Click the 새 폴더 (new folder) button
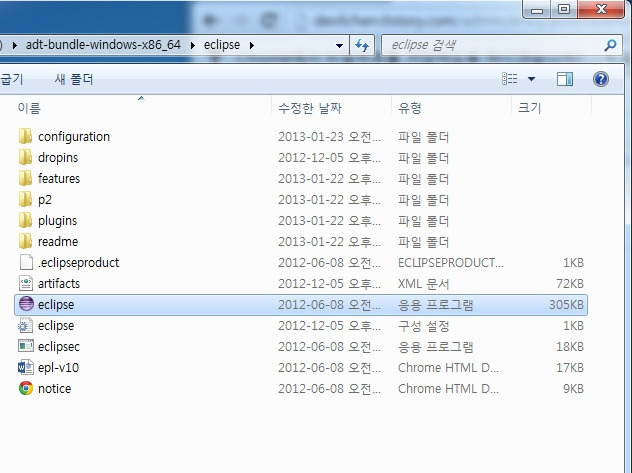Viewport: 632px width, 473px height. click(74, 79)
